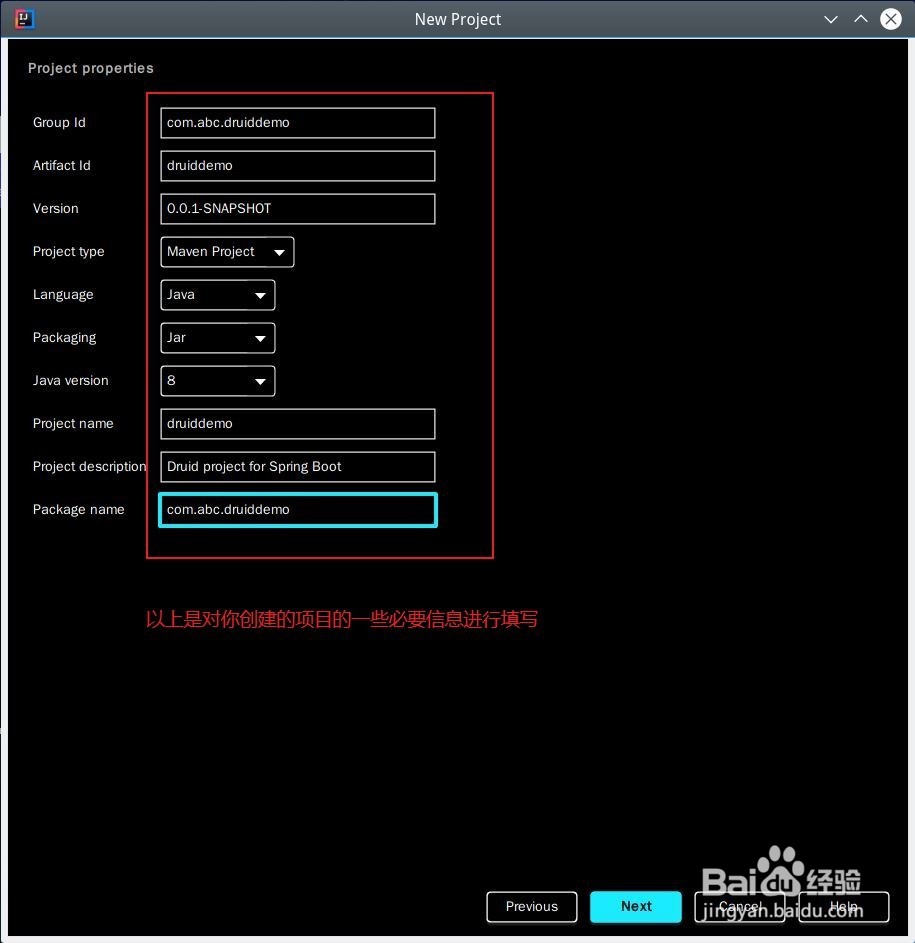Viewport: 915px width, 943px height.
Task: Open the Project type dropdown
Action: pyautogui.click(x=227, y=251)
